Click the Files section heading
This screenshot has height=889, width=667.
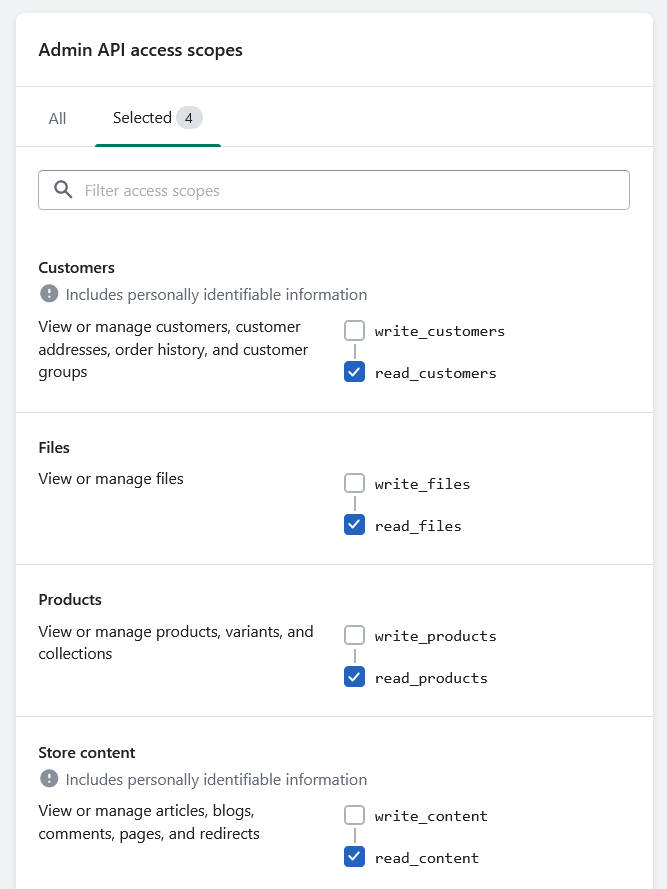[54, 448]
